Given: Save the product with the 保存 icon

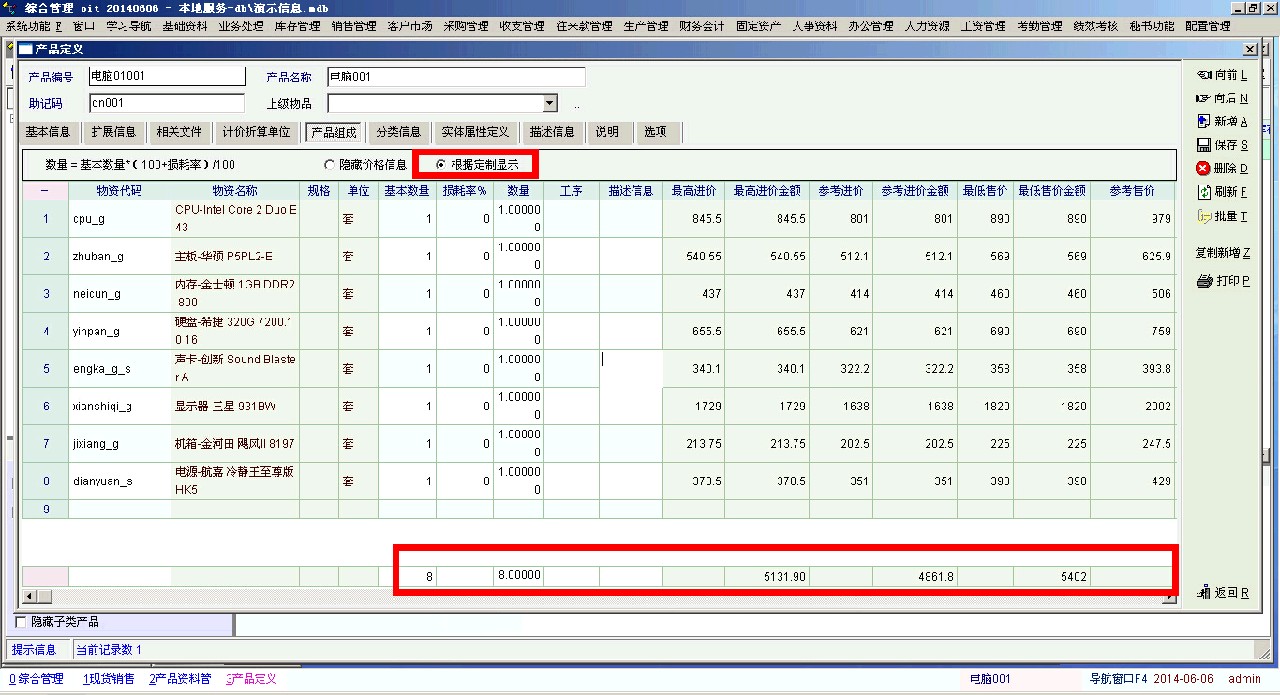Looking at the screenshot, I should pos(1203,145).
